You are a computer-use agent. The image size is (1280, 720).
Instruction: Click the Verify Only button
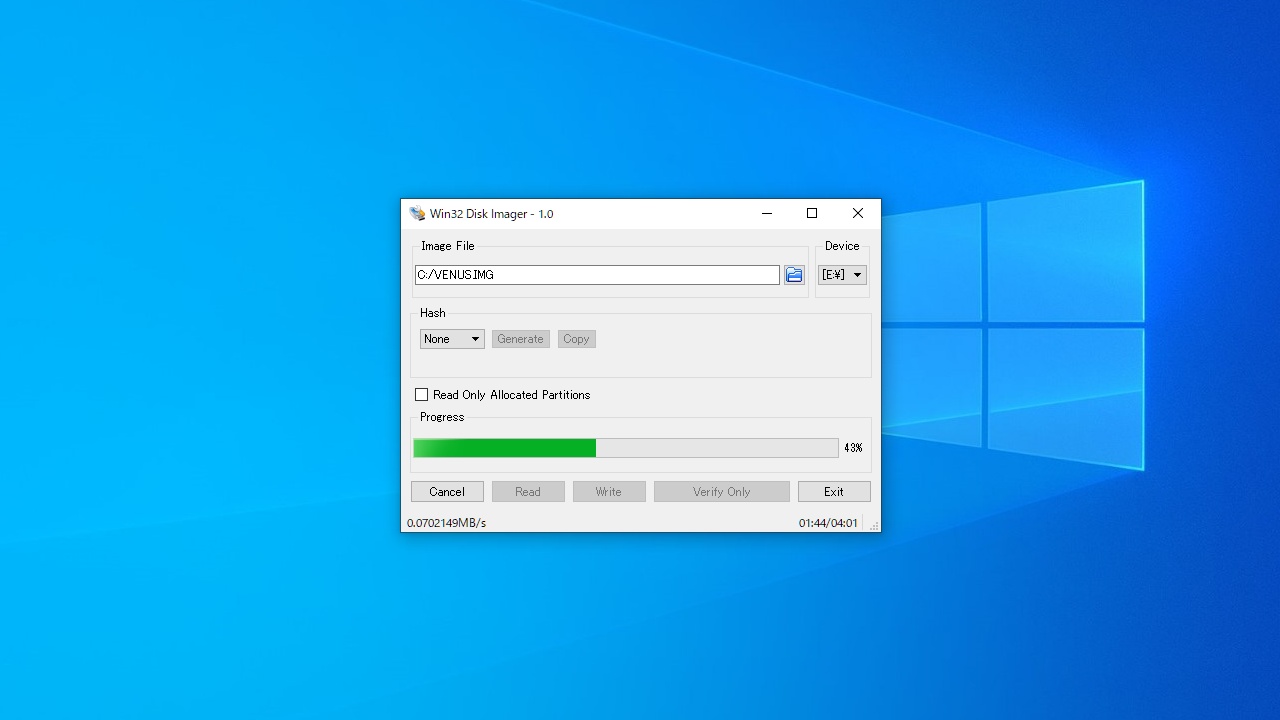point(722,492)
